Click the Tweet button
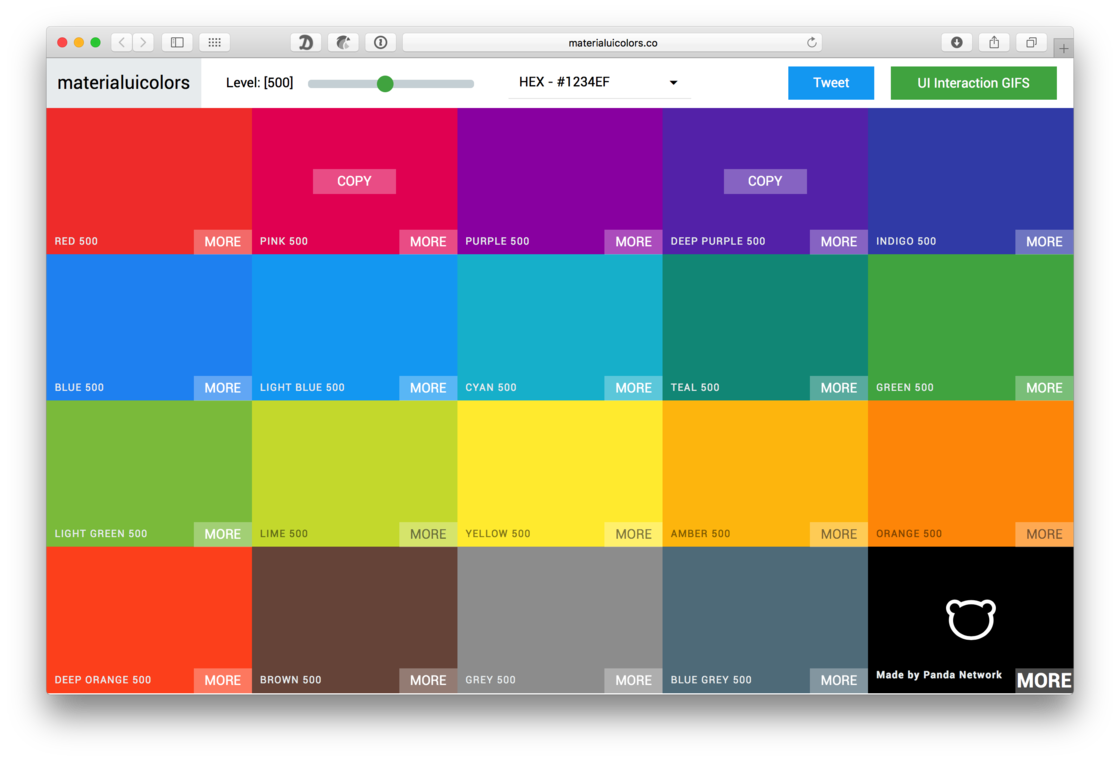The width and height of the screenshot is (1120, 761). coord(831,83)
